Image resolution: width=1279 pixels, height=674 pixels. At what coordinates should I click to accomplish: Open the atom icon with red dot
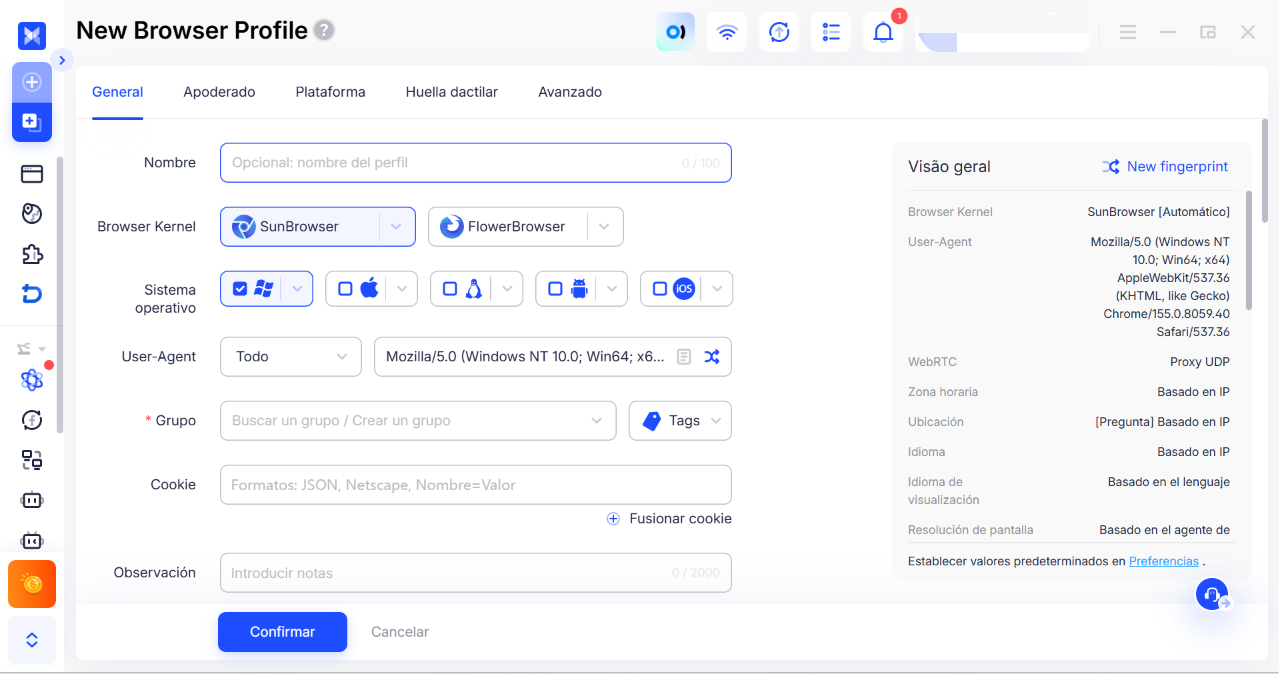click(32, 380)
